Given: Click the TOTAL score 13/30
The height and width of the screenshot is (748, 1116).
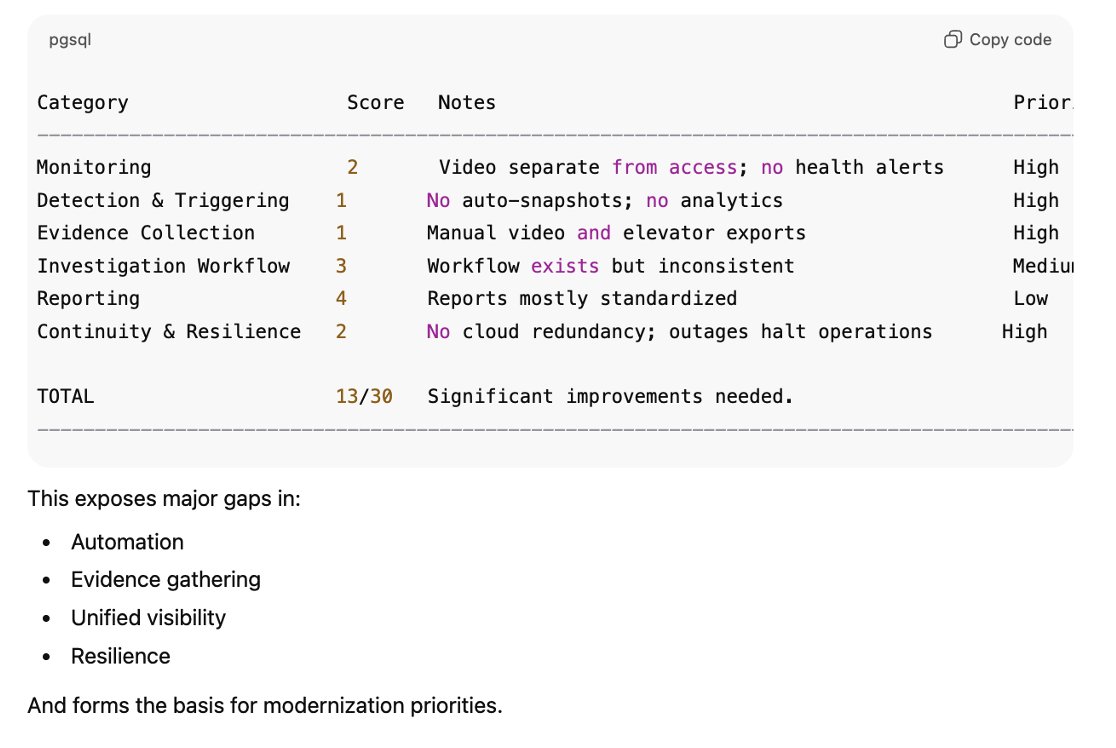Looking at the screenshot, I should pos(364,396).
